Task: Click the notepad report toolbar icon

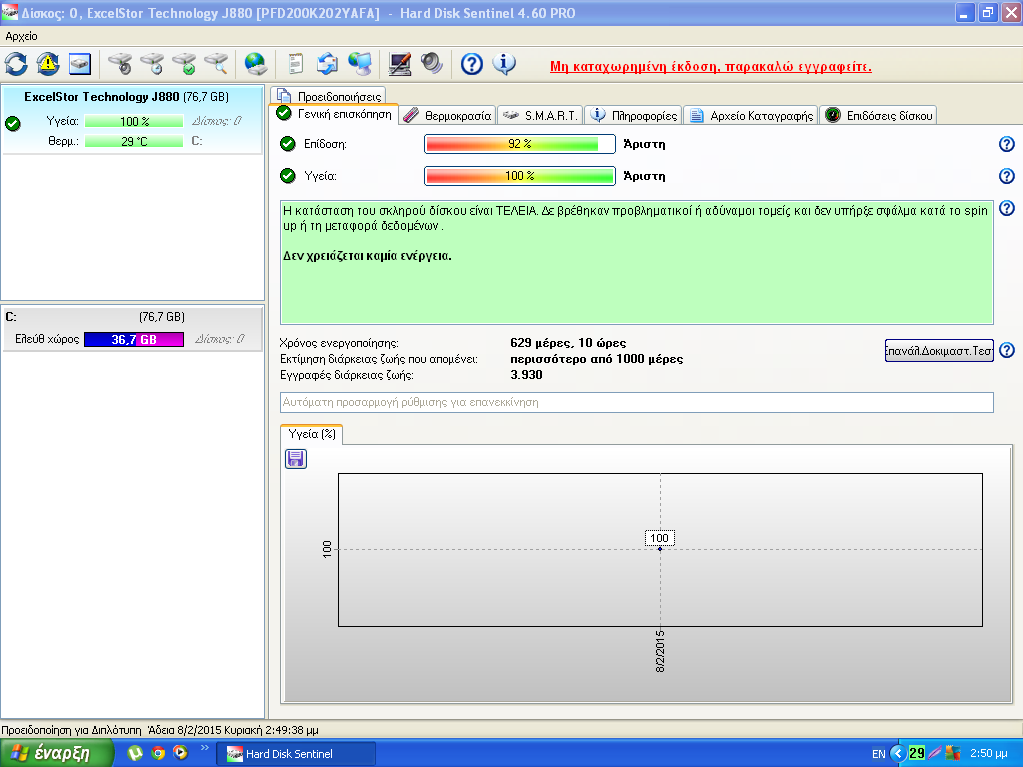Action: pos(296,64)
